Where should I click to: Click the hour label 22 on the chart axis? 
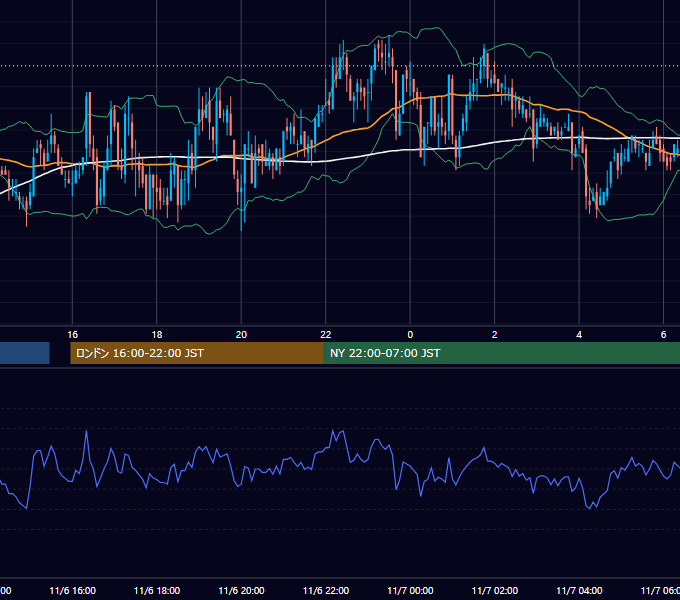point(326,335)
